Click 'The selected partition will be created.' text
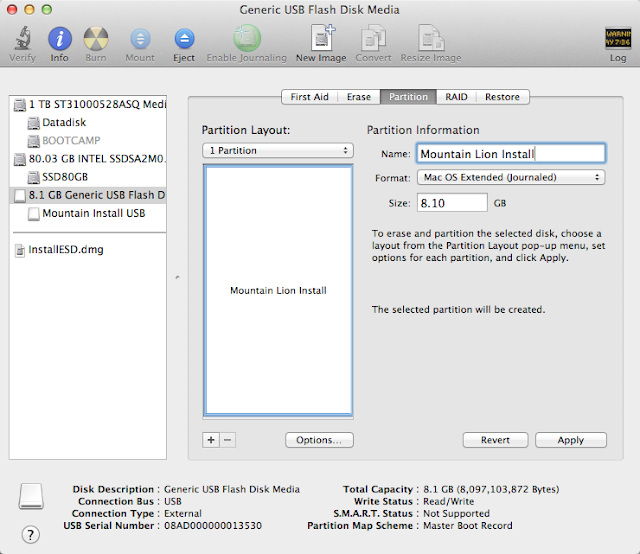 pos(458,310)
